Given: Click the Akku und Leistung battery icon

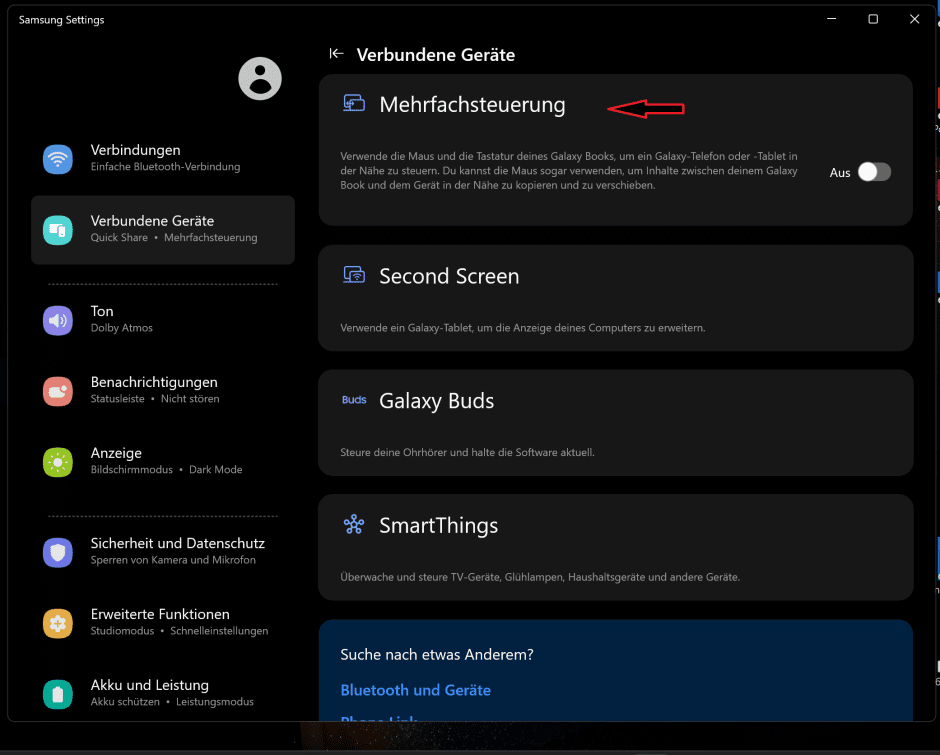Looking at the screenshot, I should [x=58, y=694].
